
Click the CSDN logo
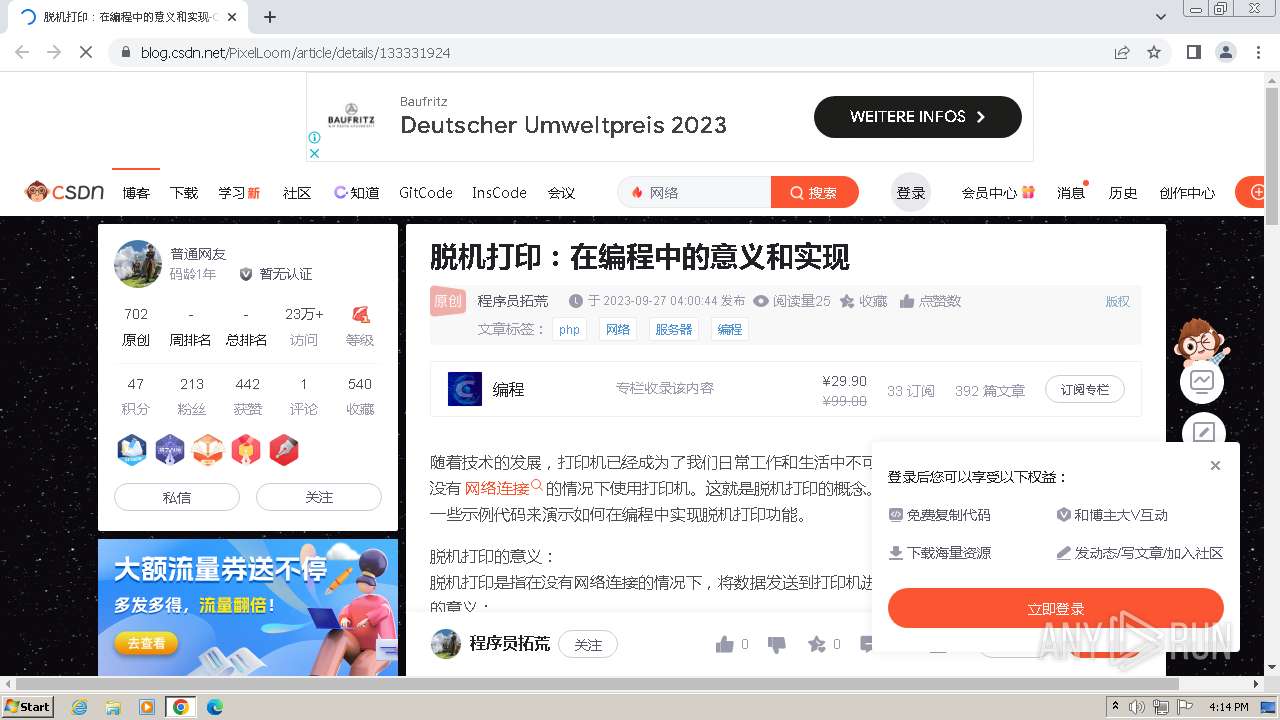[65, 192]
